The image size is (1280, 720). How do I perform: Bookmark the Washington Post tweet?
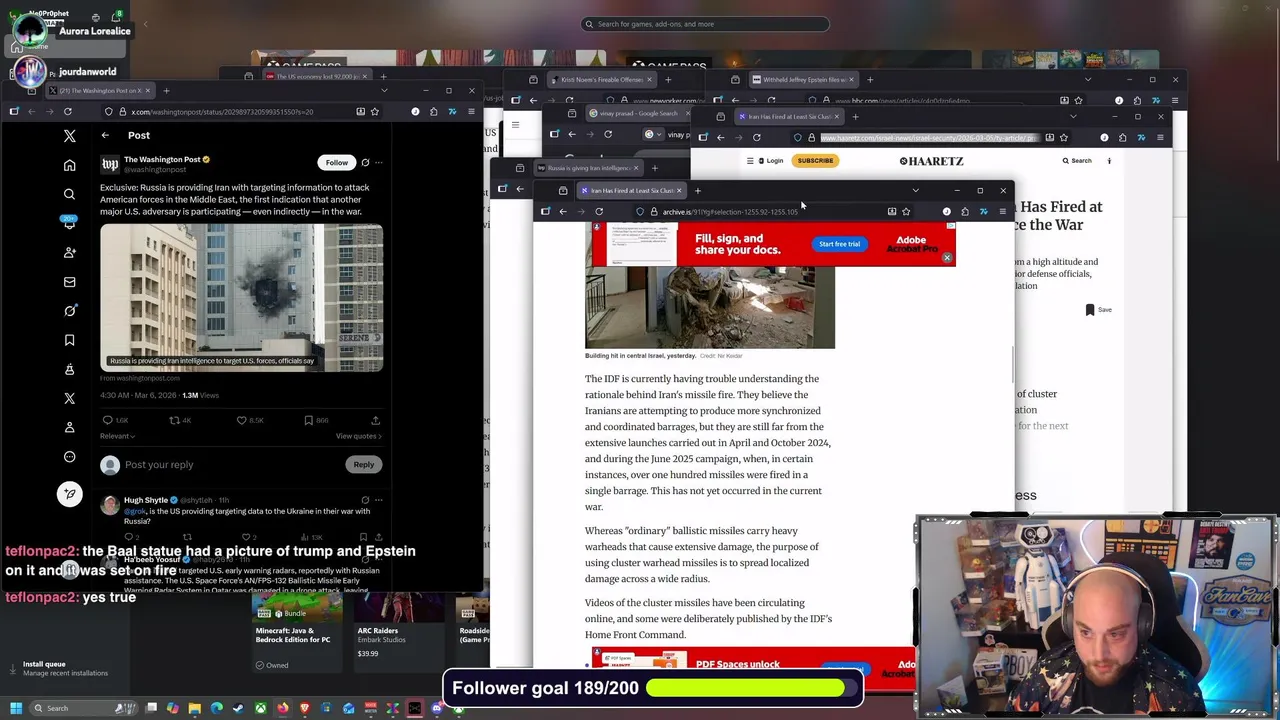click(308, 420)
